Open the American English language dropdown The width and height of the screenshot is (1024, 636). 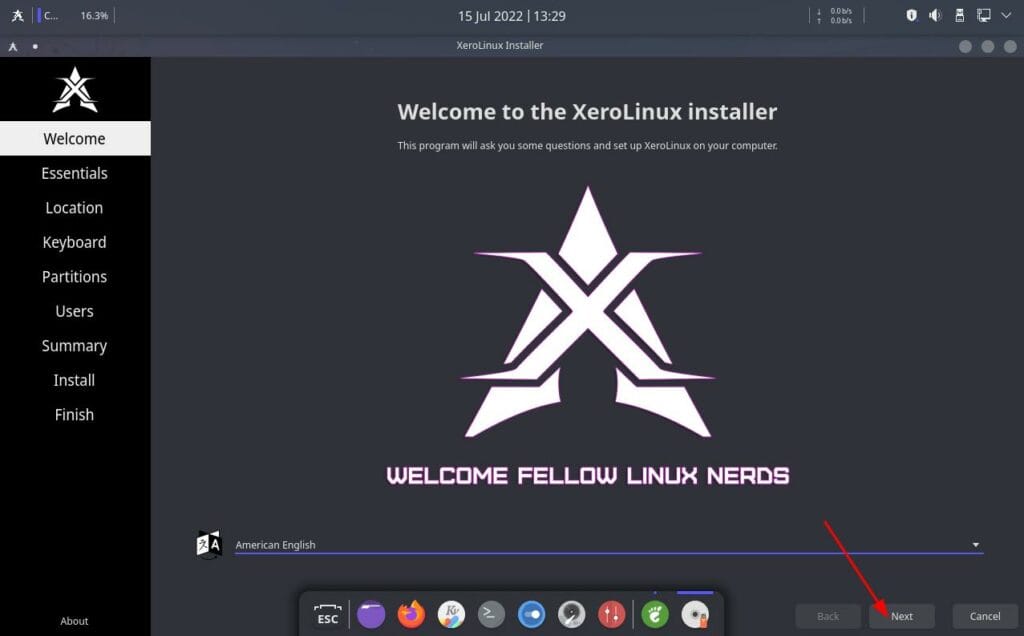pyautogui.click(x=609, y=545)
